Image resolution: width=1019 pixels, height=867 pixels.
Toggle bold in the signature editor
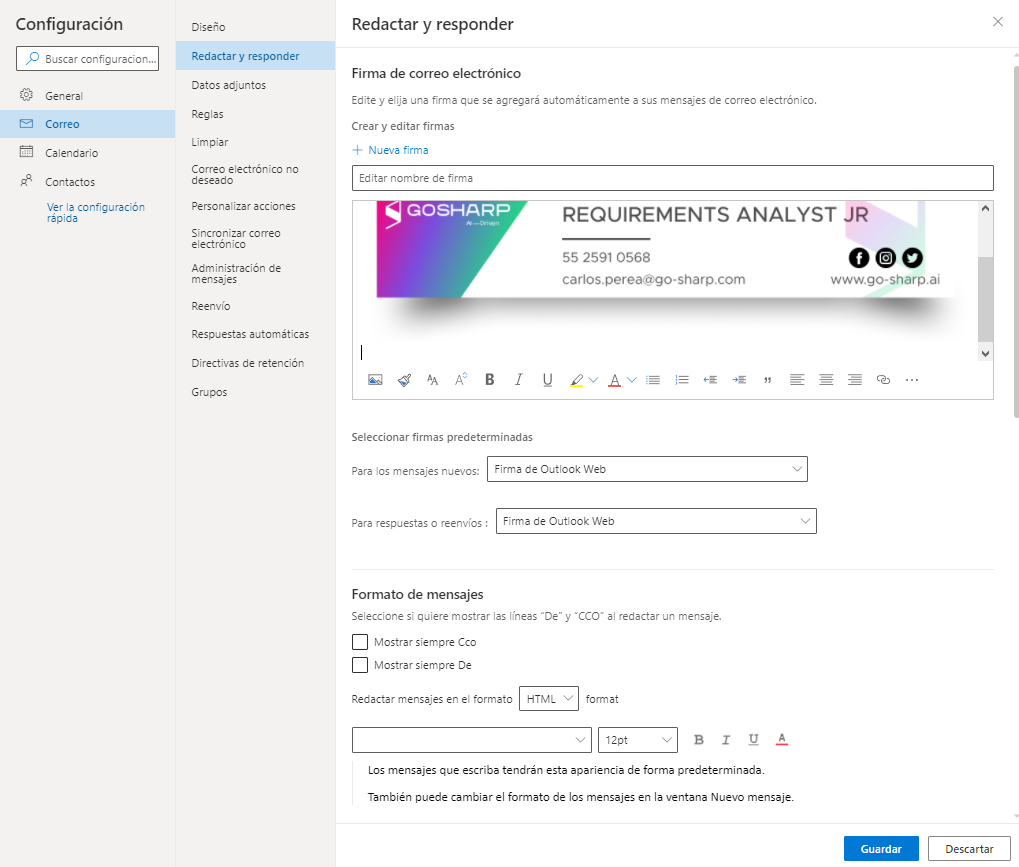click(x=489, y=380)
